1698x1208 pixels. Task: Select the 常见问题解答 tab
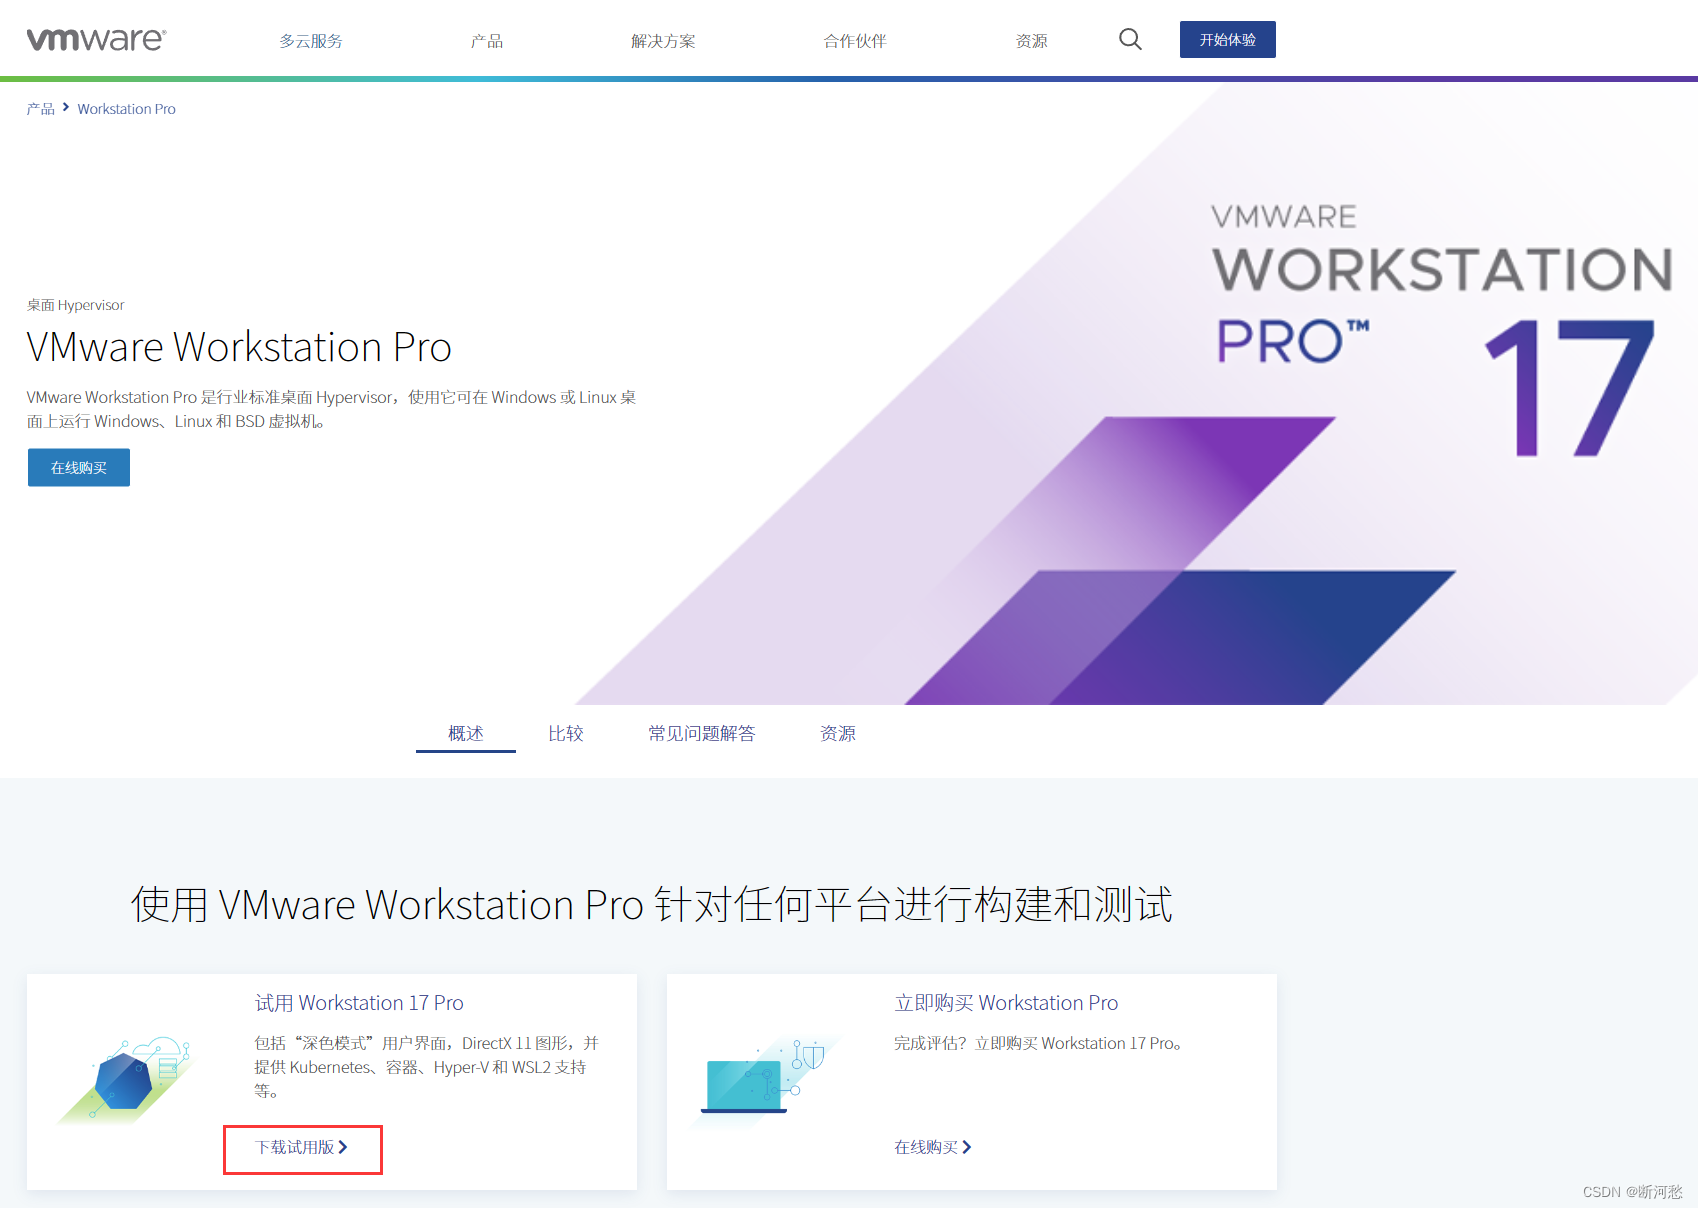(x=701, y=733)
